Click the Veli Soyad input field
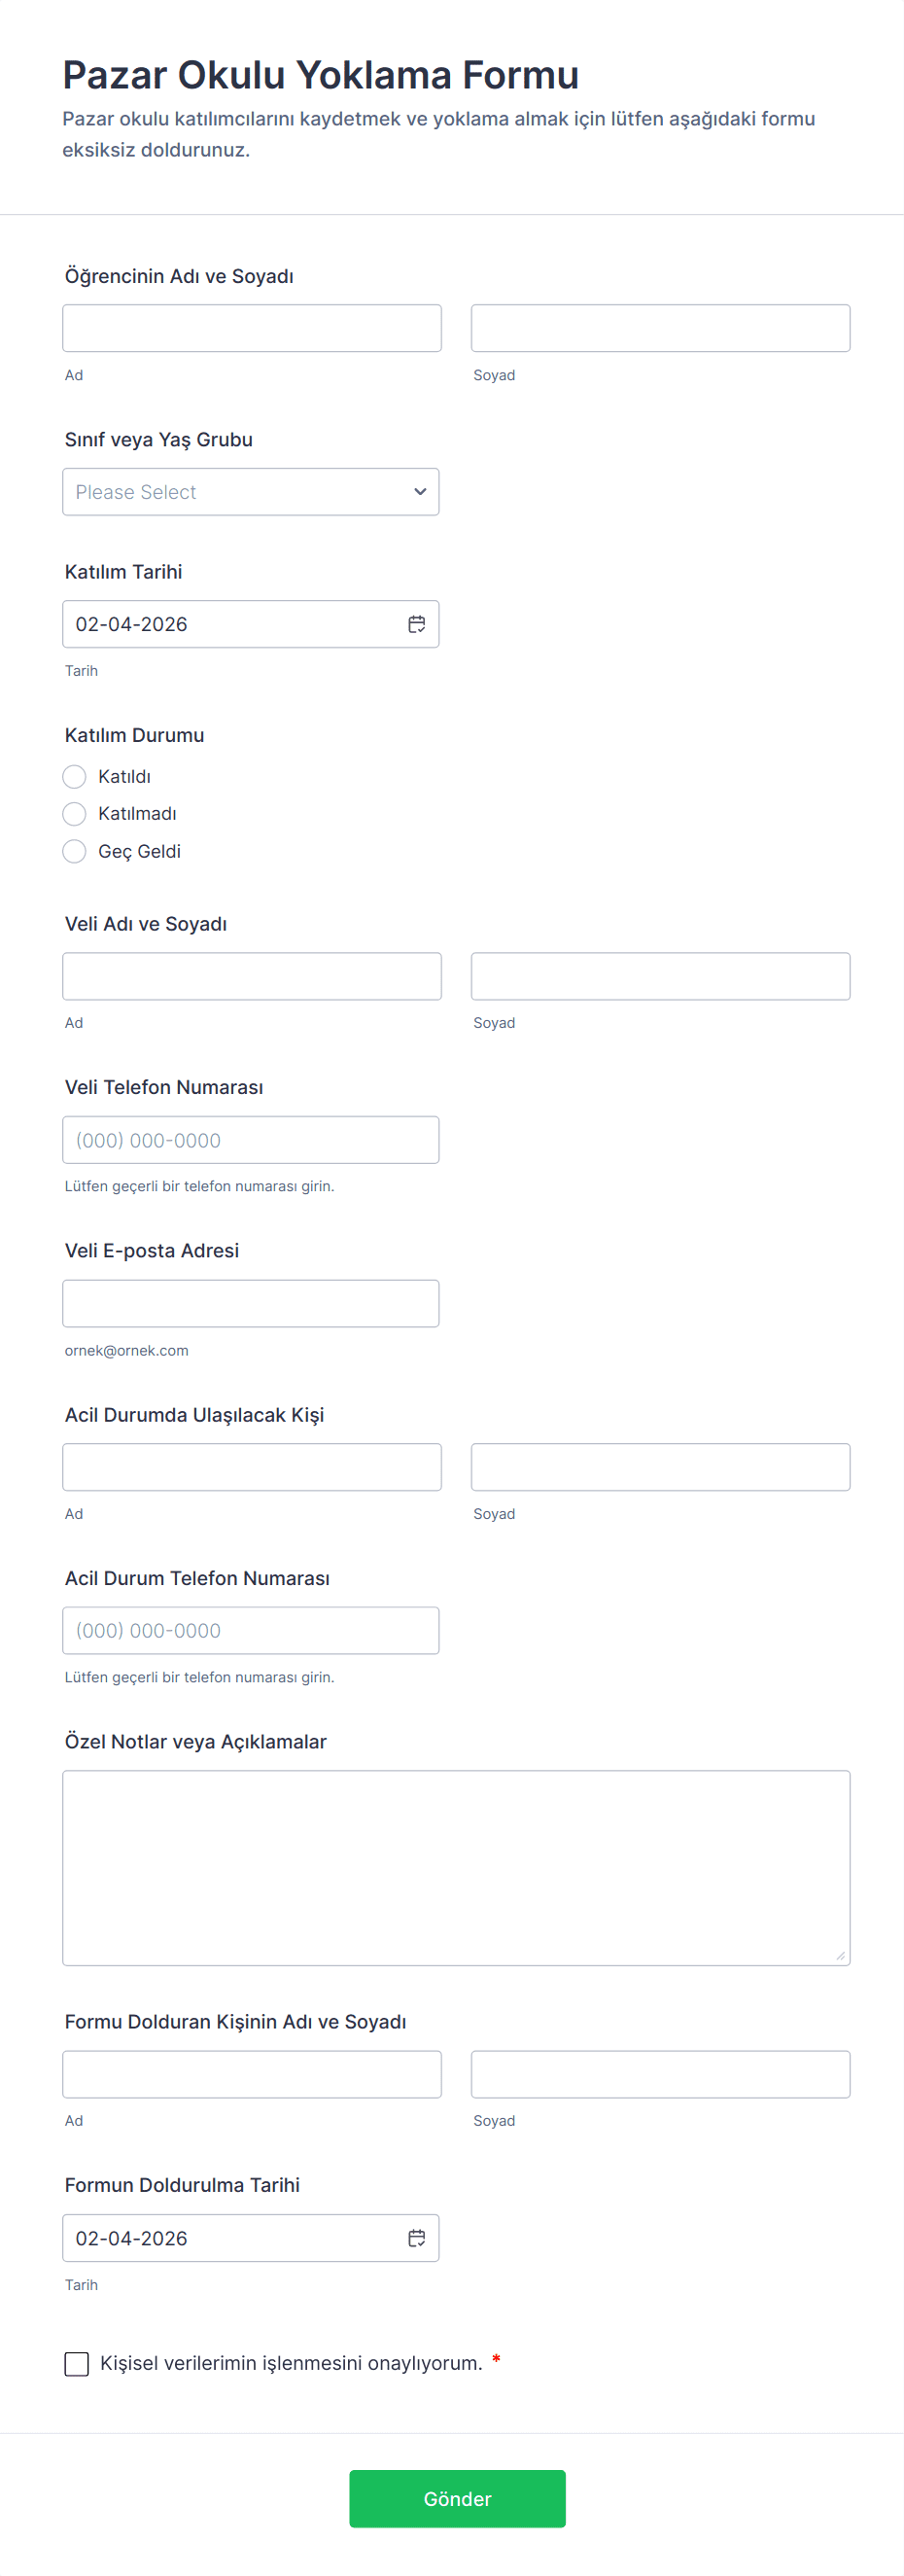This screenshot has height=2576, width=904. coord(660,976)
